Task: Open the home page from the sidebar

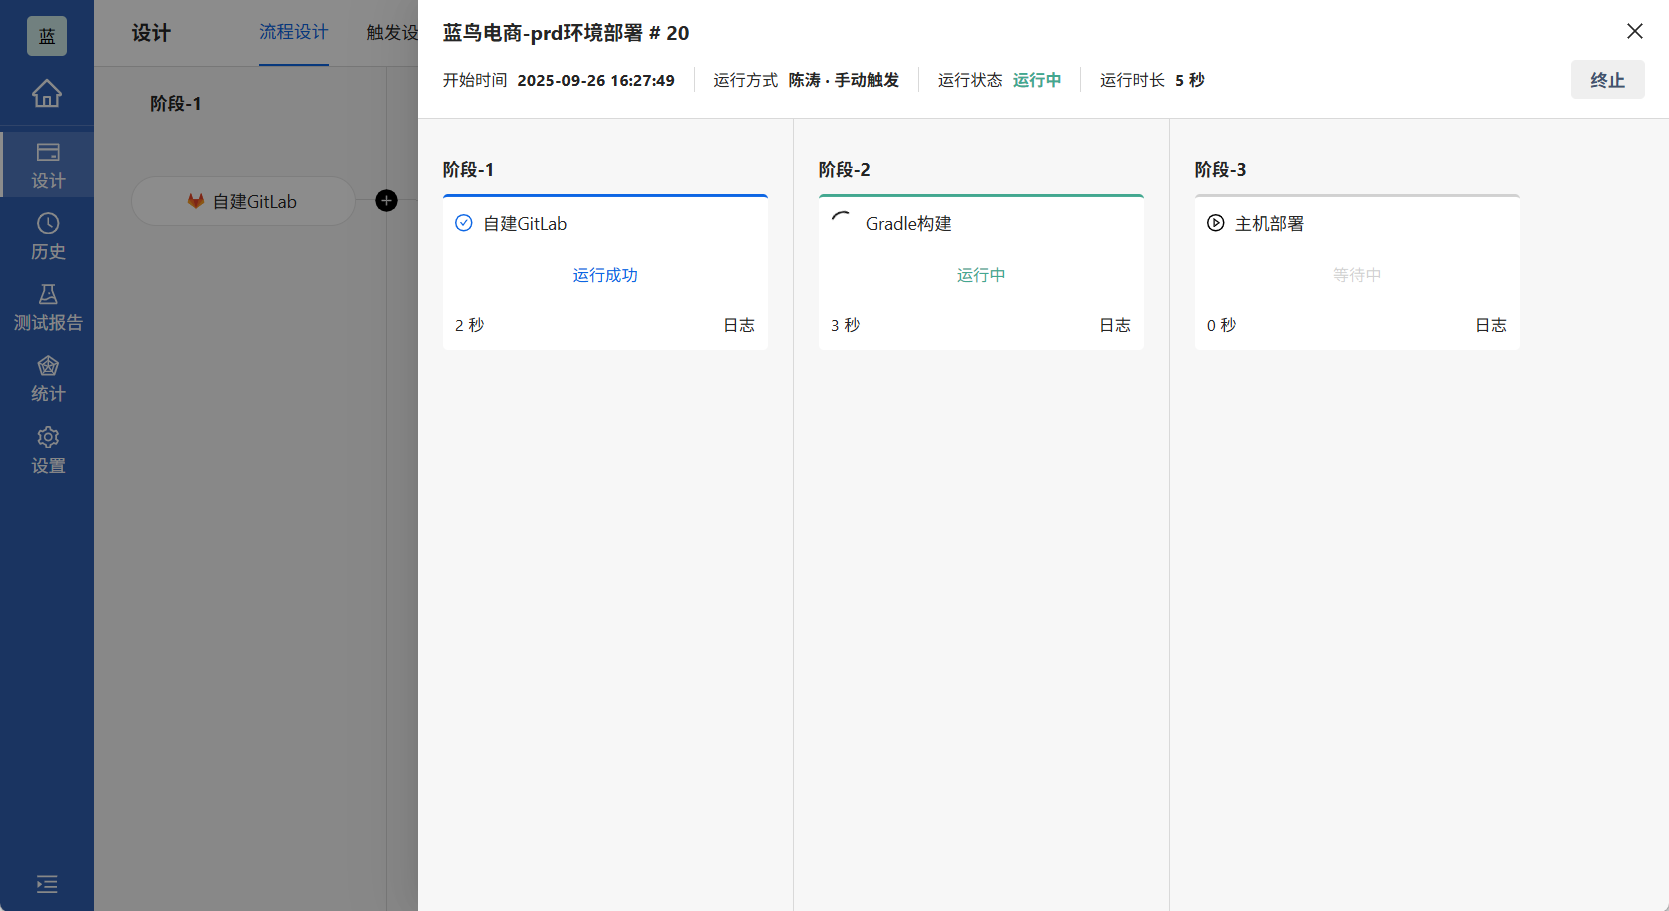Action: pyautogui.click(x=47, y=93)
